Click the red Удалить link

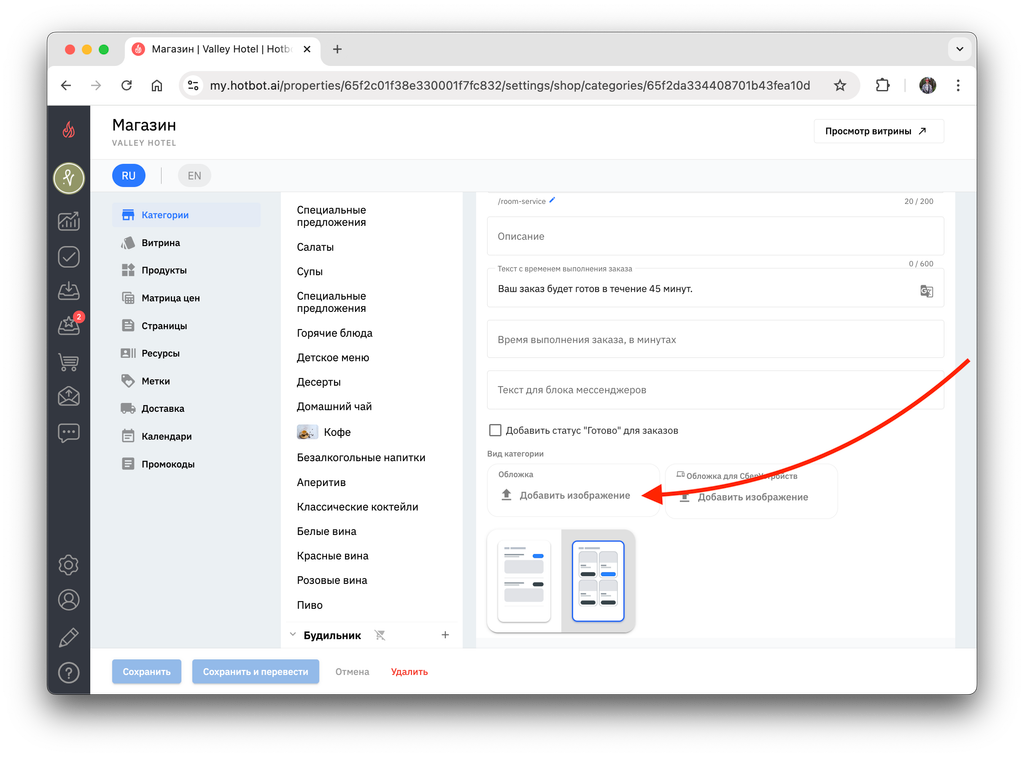pos(409,671)
